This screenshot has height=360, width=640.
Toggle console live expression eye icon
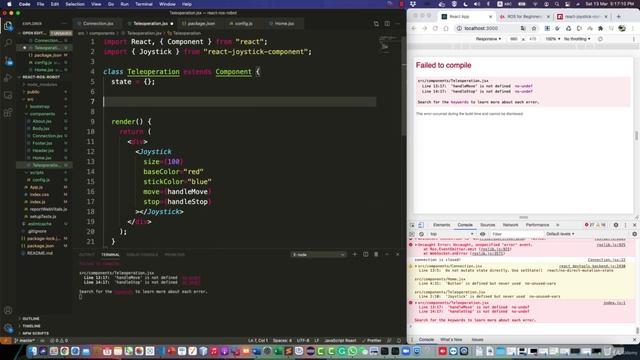click(482, 234)
